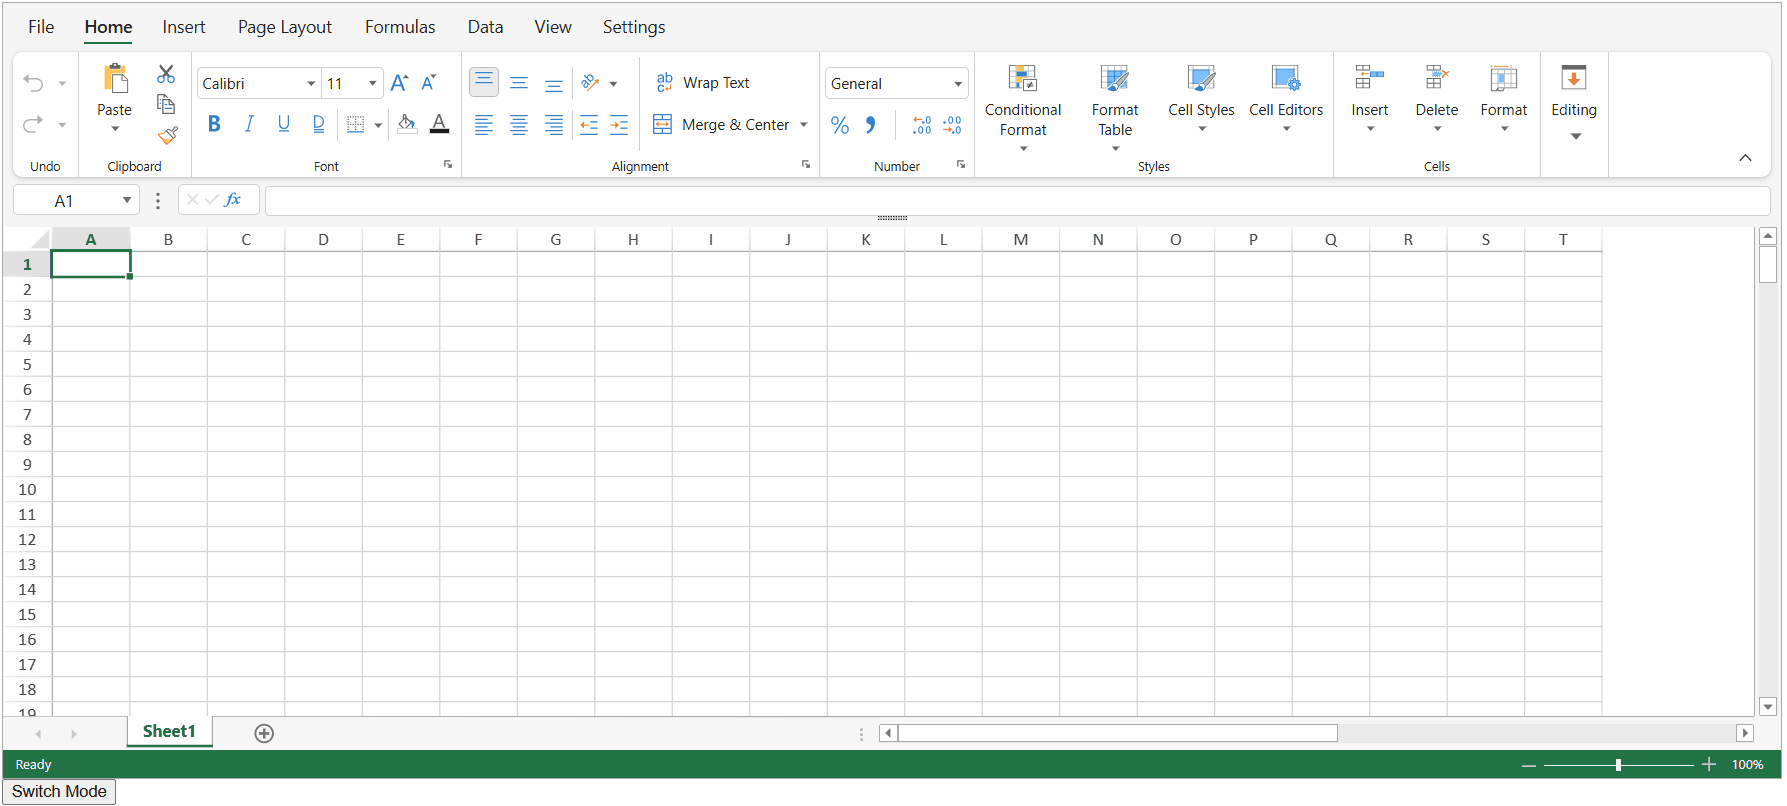1787x806 pixels.
Task: Click the Undo arrow icon
Action: click(33, 84)
